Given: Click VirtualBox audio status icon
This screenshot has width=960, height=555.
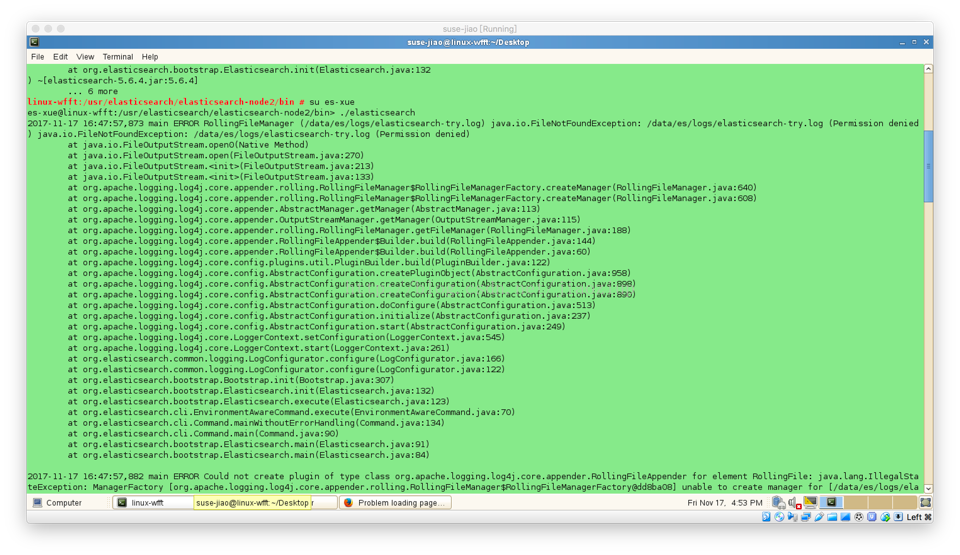Looking at the screenshot, I should [x=793, y=517].
